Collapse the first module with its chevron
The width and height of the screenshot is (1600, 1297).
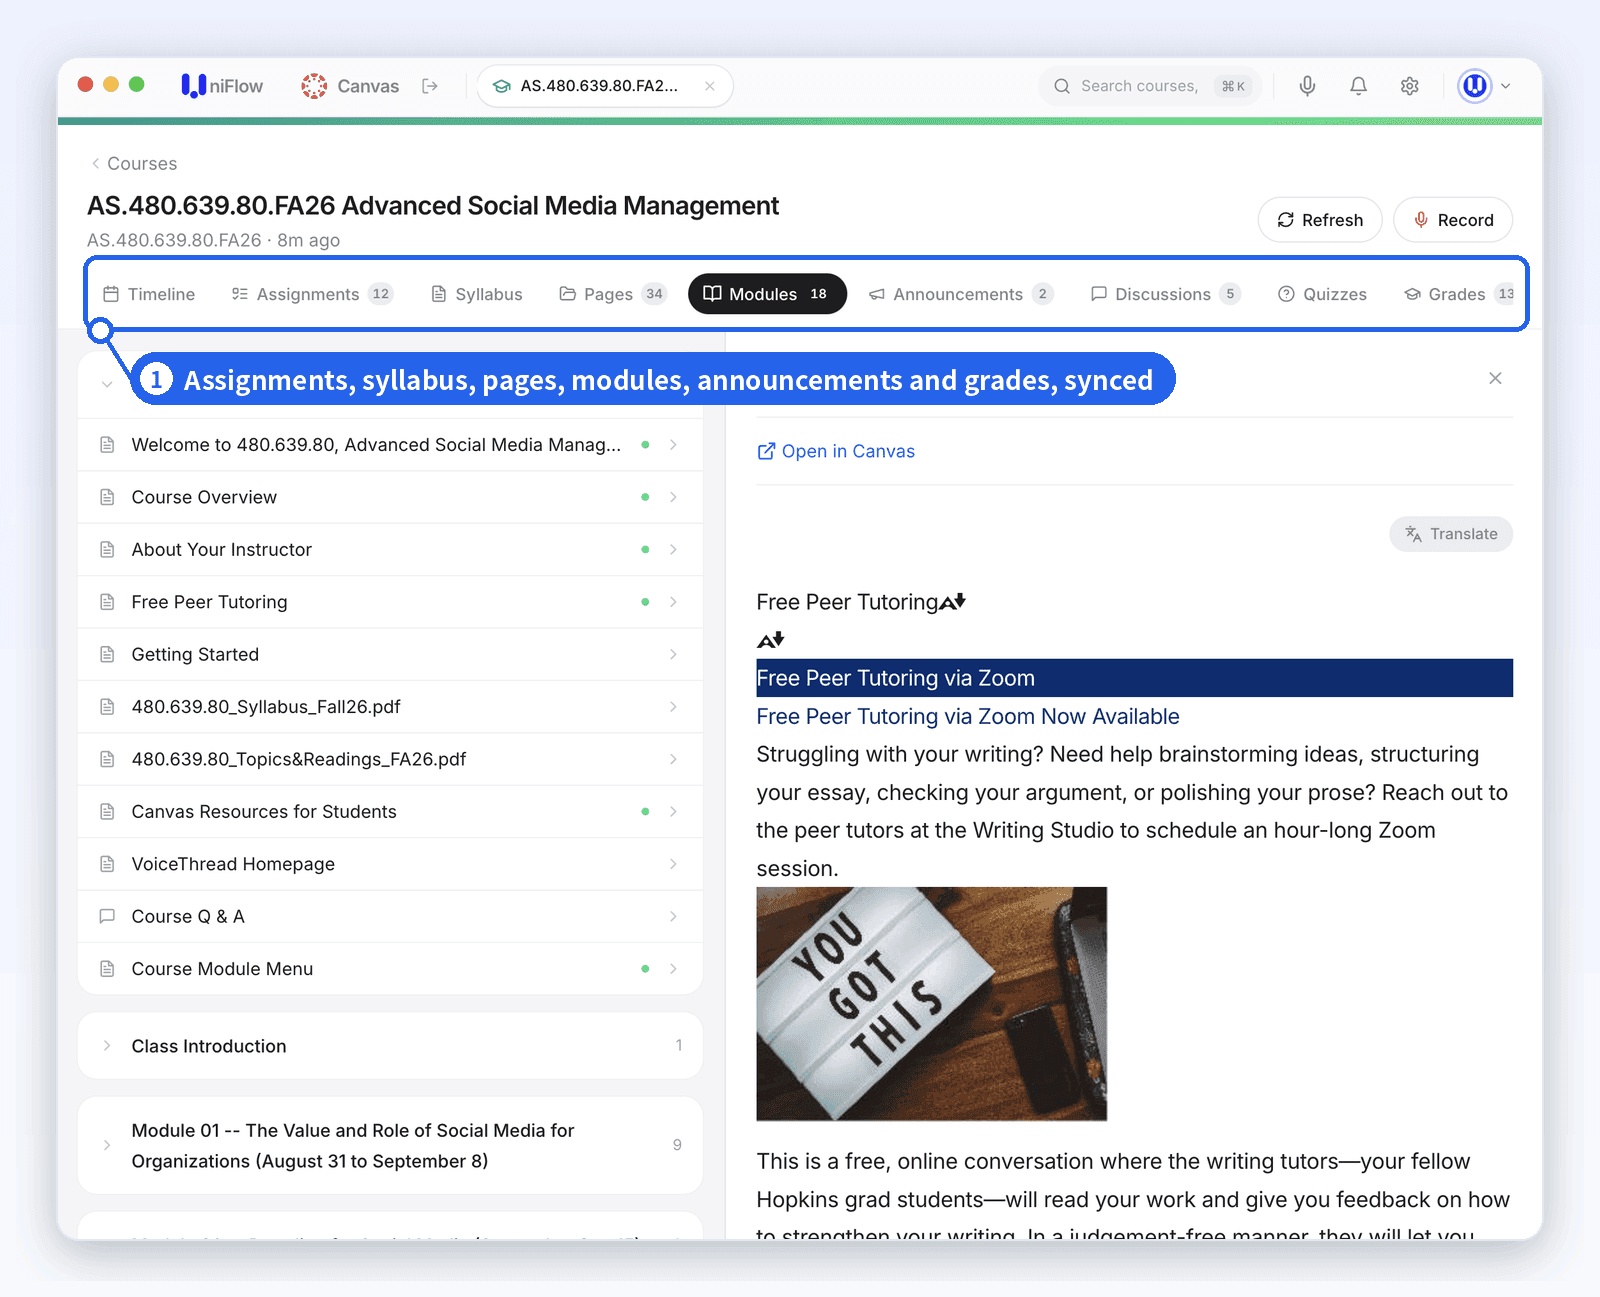pyautogui.click(x=107, y=384)
